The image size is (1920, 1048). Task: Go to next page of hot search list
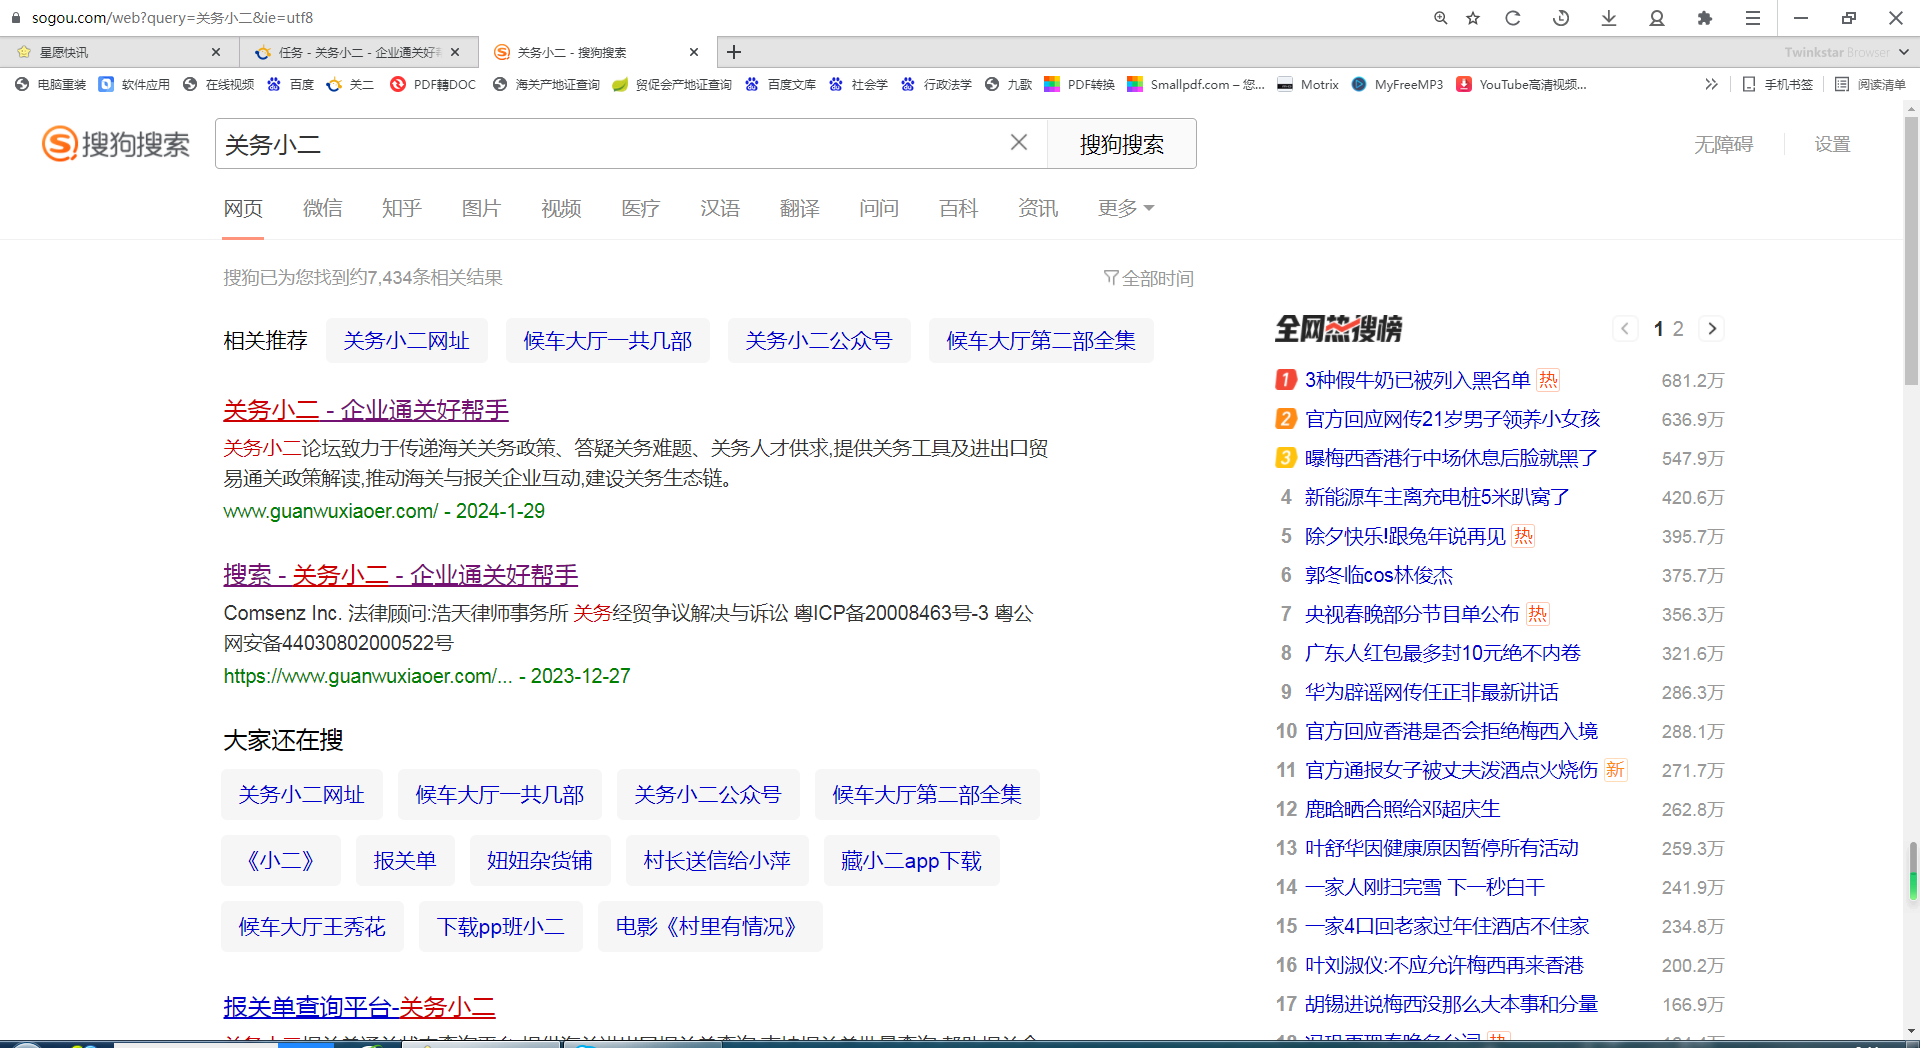tap(1712, 329)
